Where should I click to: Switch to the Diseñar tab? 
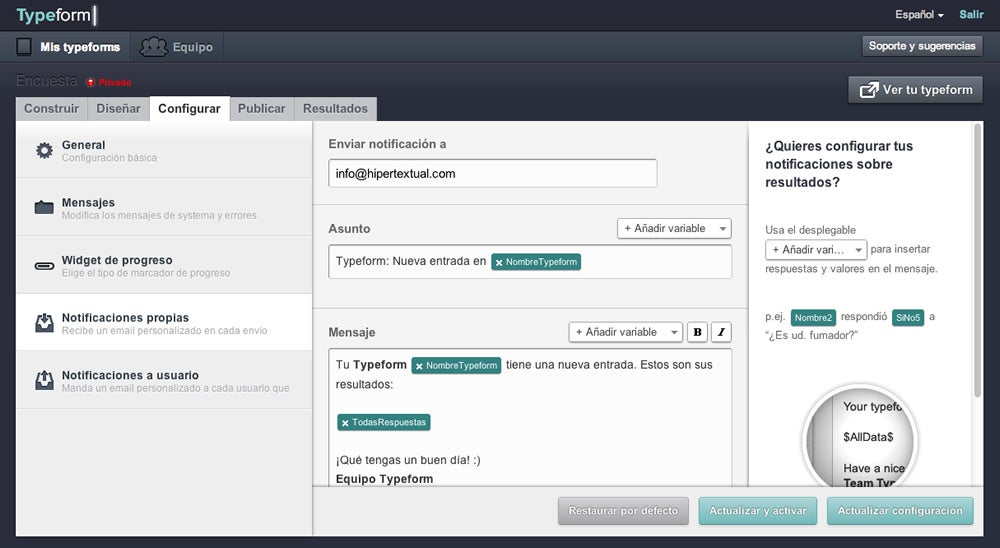coord(118,109)
